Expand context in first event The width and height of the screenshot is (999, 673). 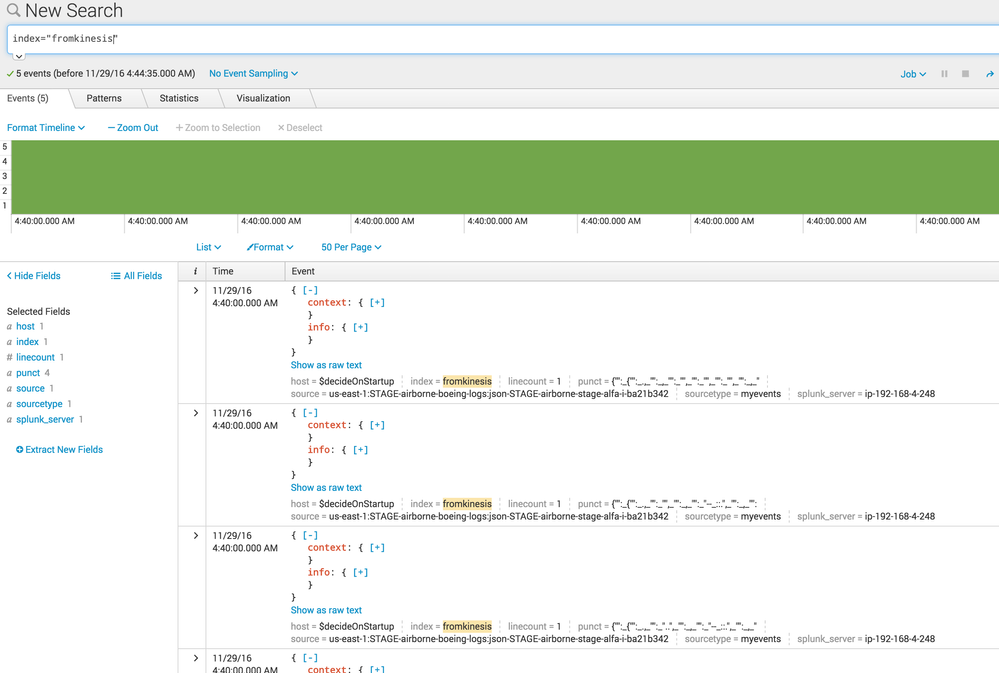coord(377,302)
